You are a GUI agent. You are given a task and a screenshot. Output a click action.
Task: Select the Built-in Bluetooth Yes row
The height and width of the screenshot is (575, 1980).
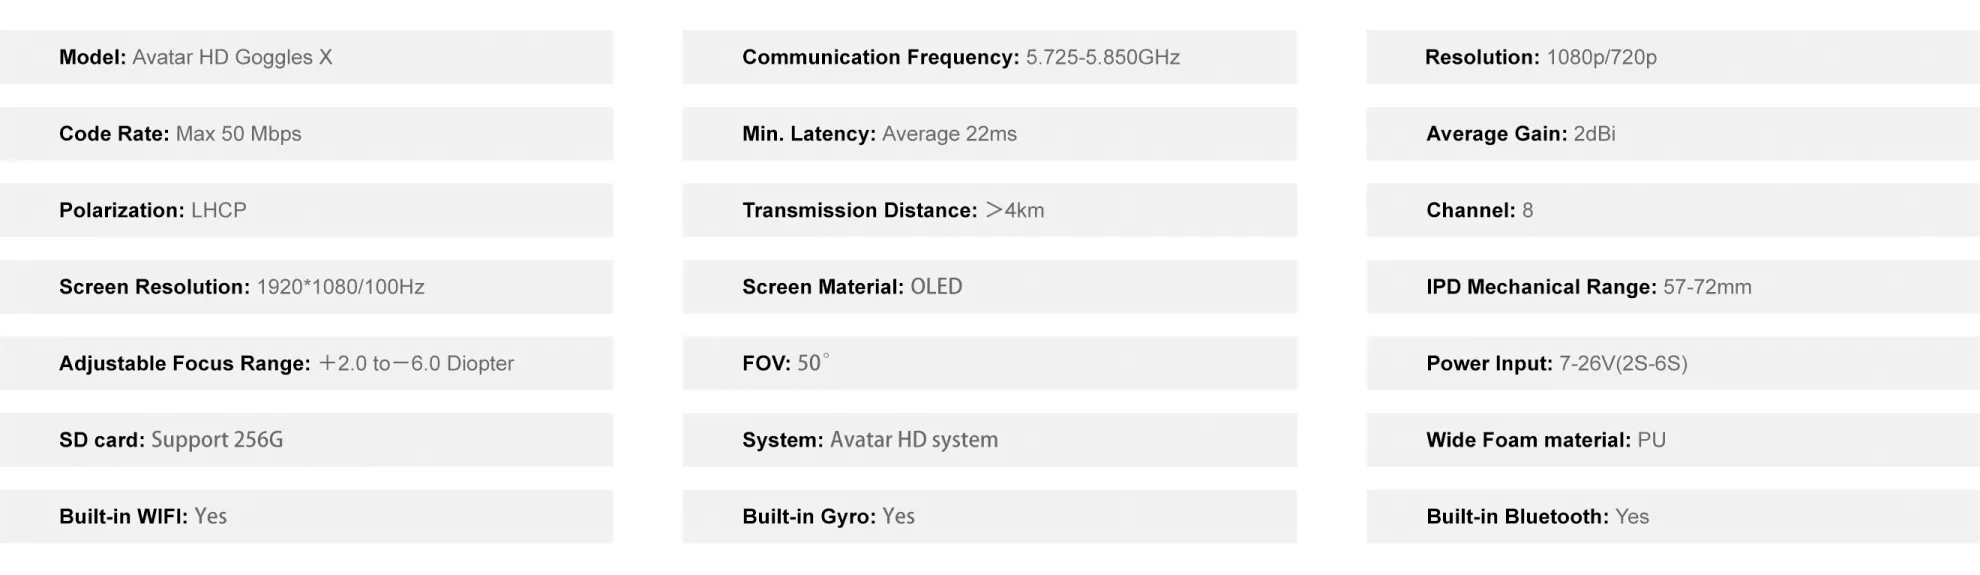(x=1672, y=516)
